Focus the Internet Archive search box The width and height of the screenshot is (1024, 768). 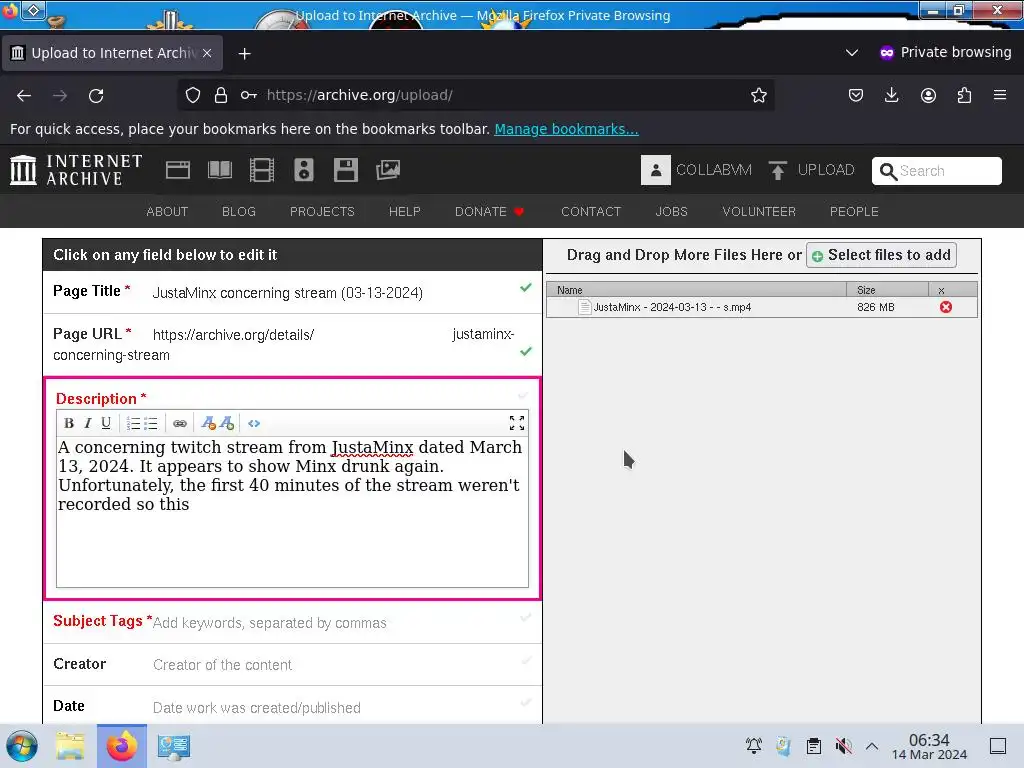pyautogui.click(x=936, y=171)
